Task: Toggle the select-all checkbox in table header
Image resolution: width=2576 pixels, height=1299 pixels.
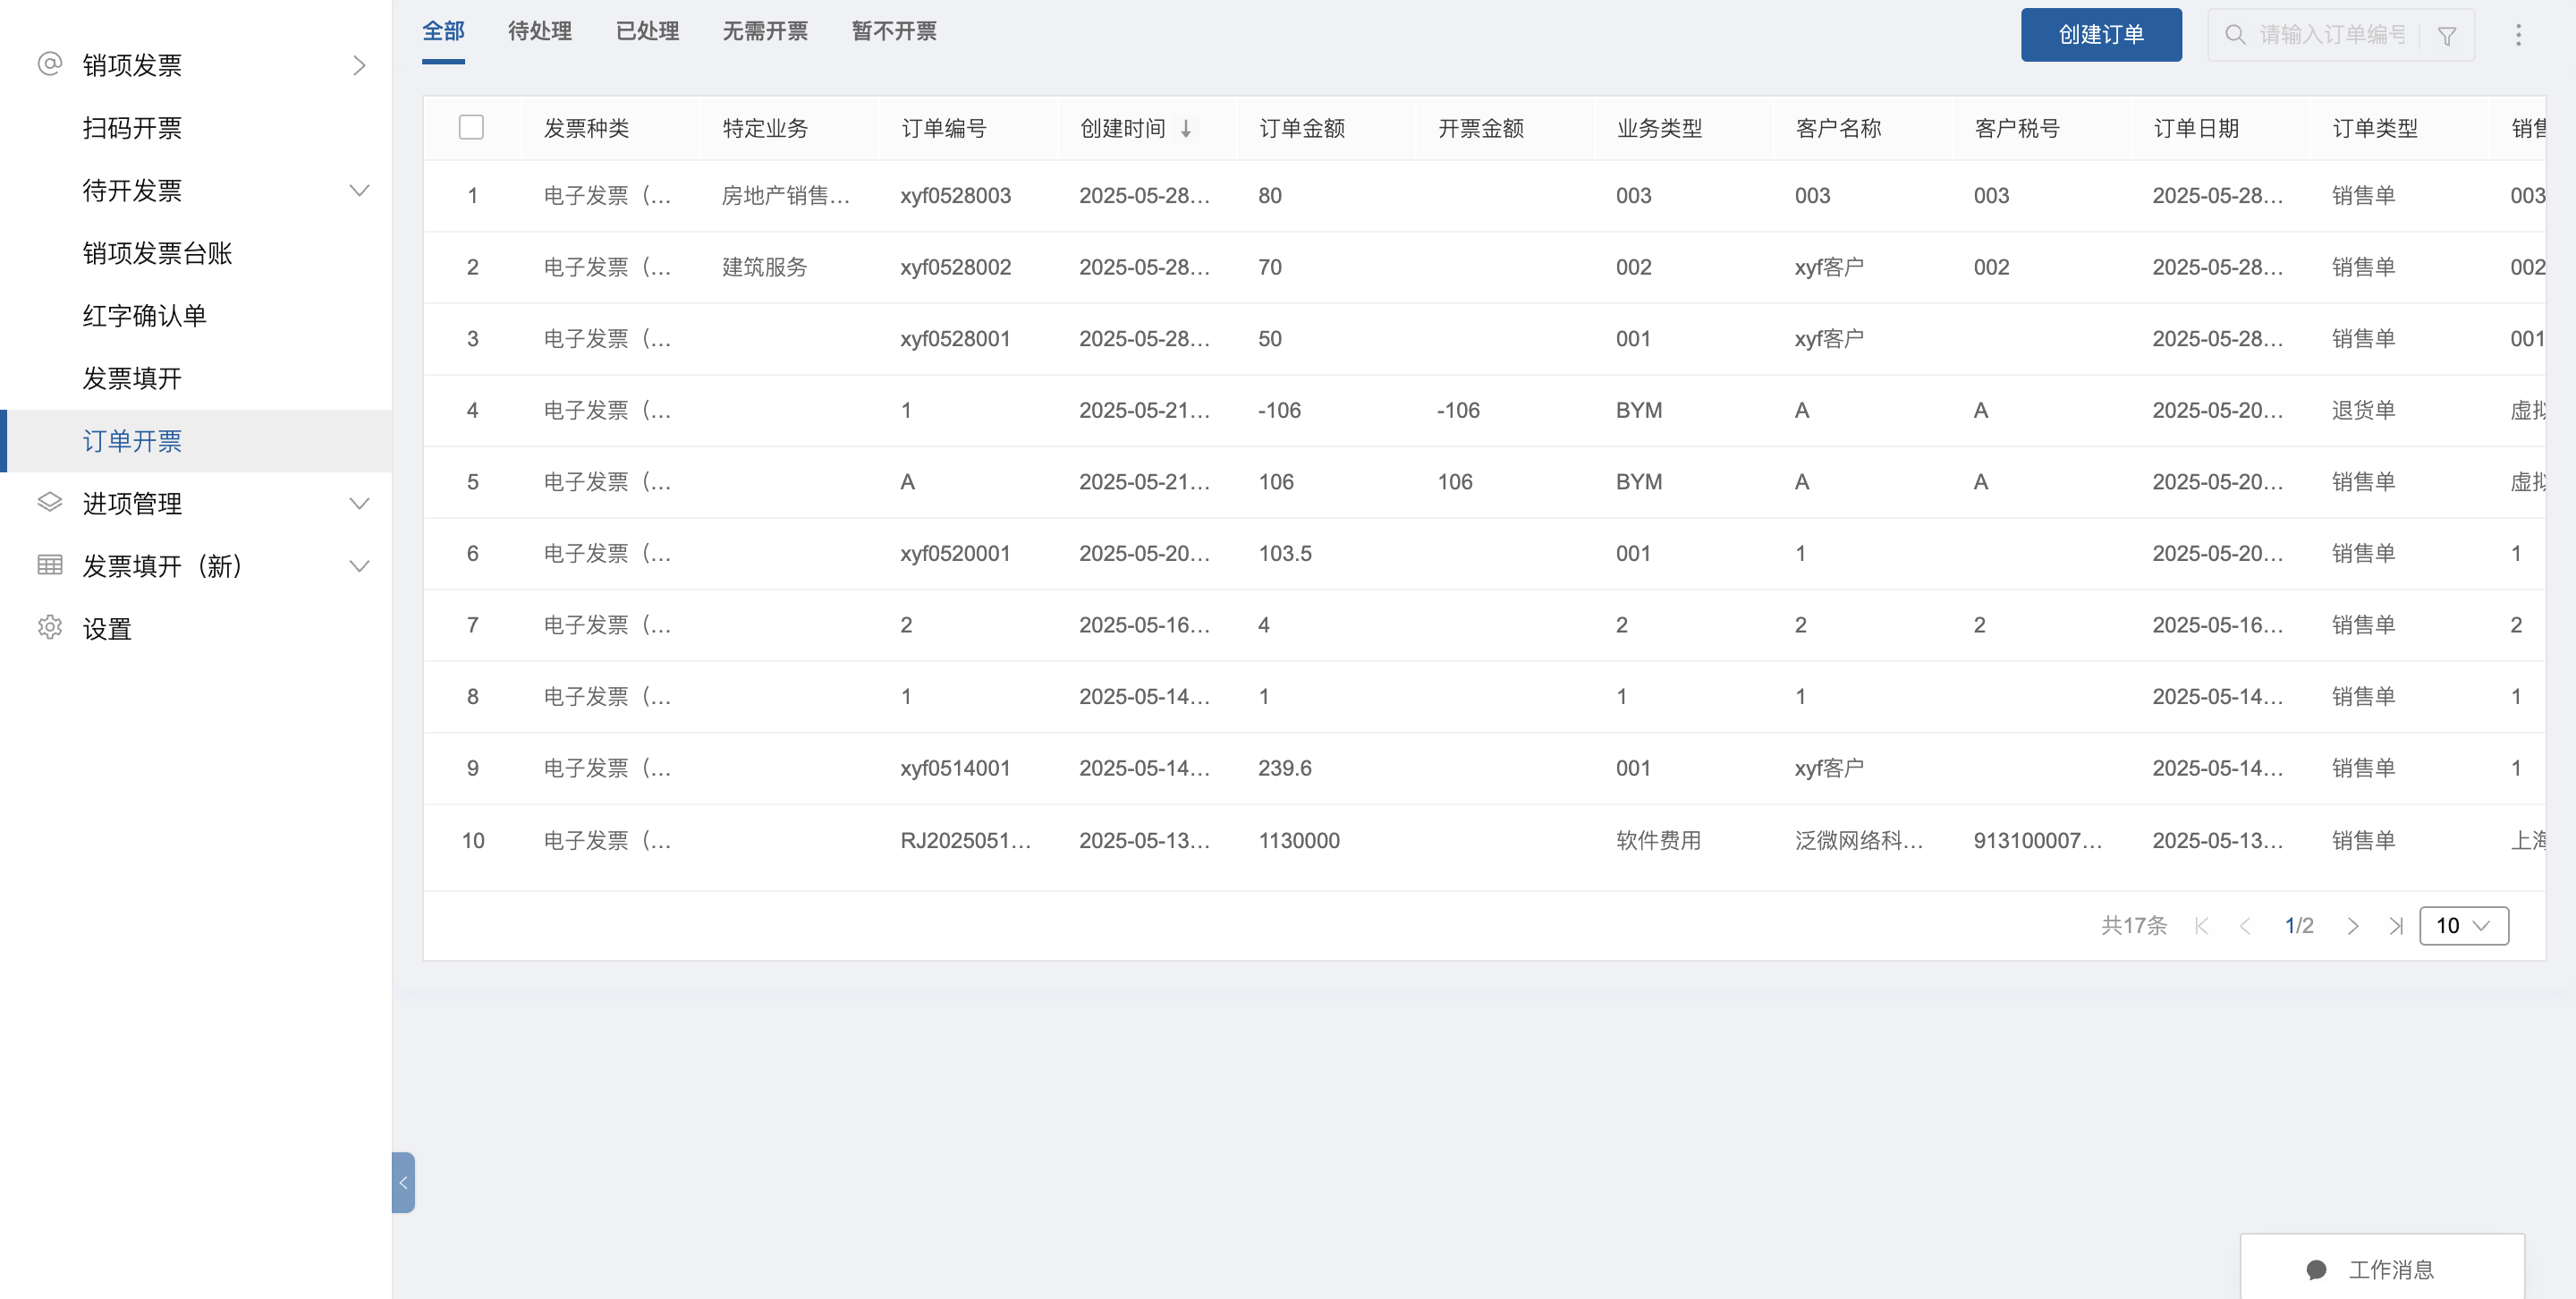Action: pos(471,127)
